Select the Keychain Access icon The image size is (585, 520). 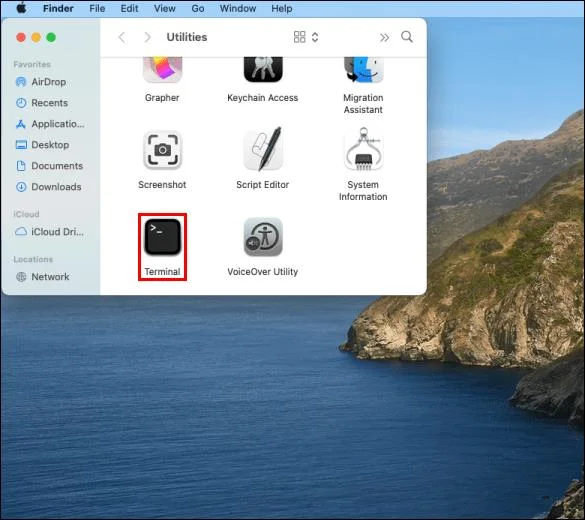263,70
